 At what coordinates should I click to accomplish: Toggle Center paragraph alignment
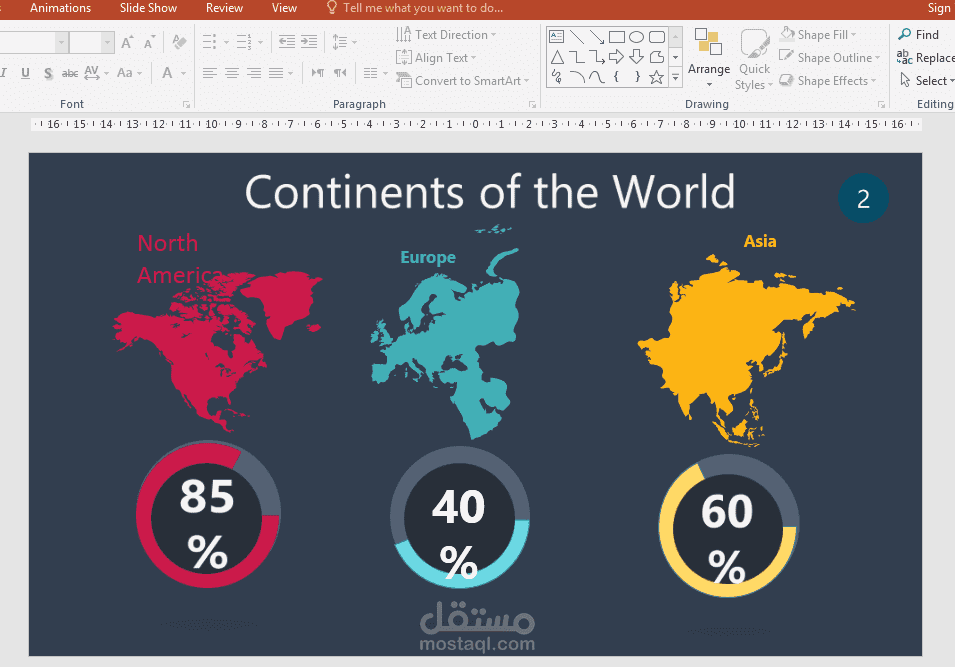232,73
